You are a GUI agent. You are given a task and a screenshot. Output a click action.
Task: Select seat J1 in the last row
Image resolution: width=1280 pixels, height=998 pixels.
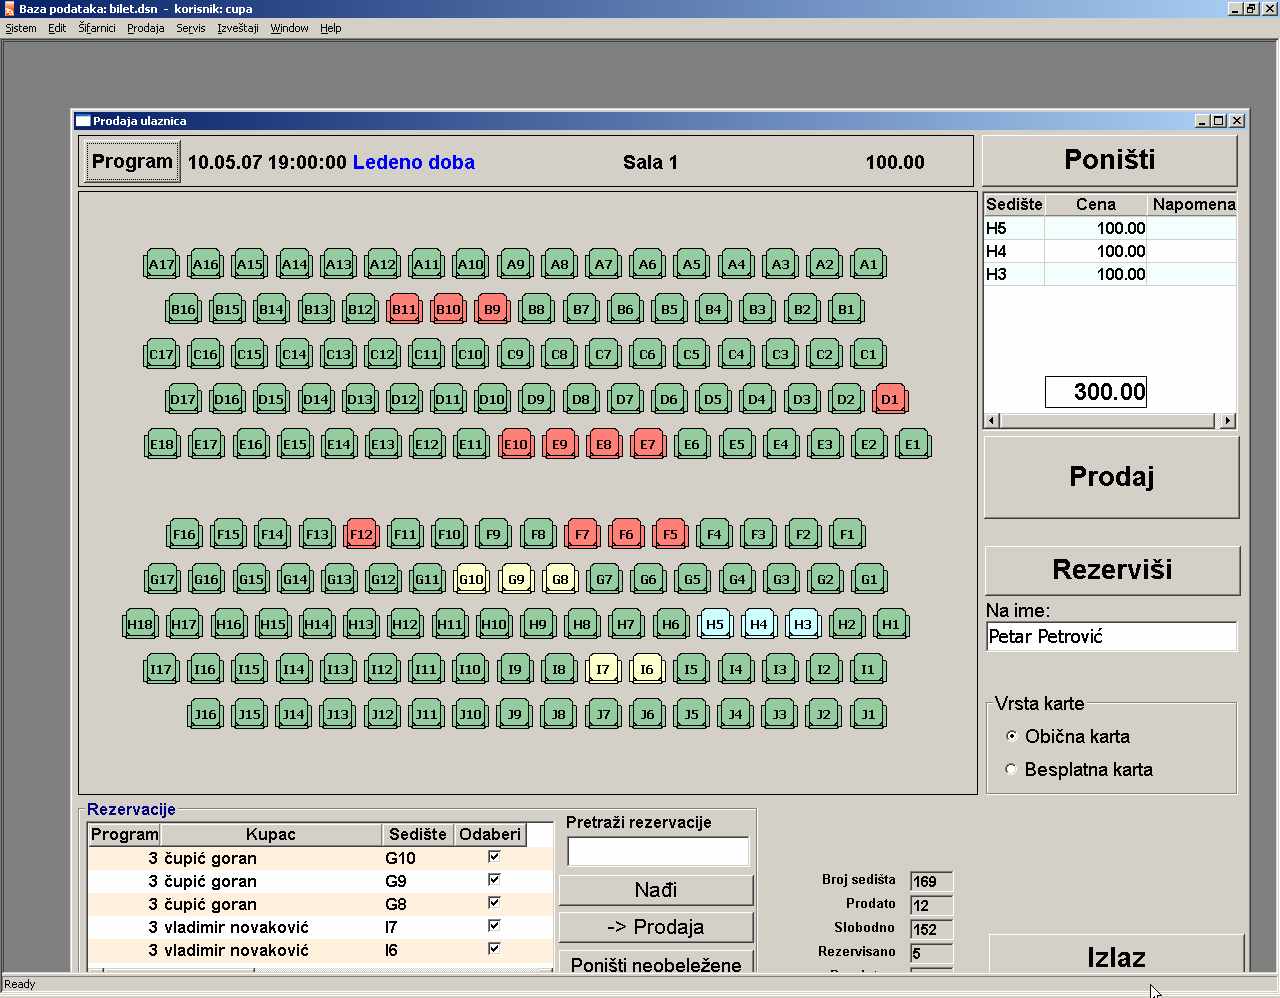point(868,715)
